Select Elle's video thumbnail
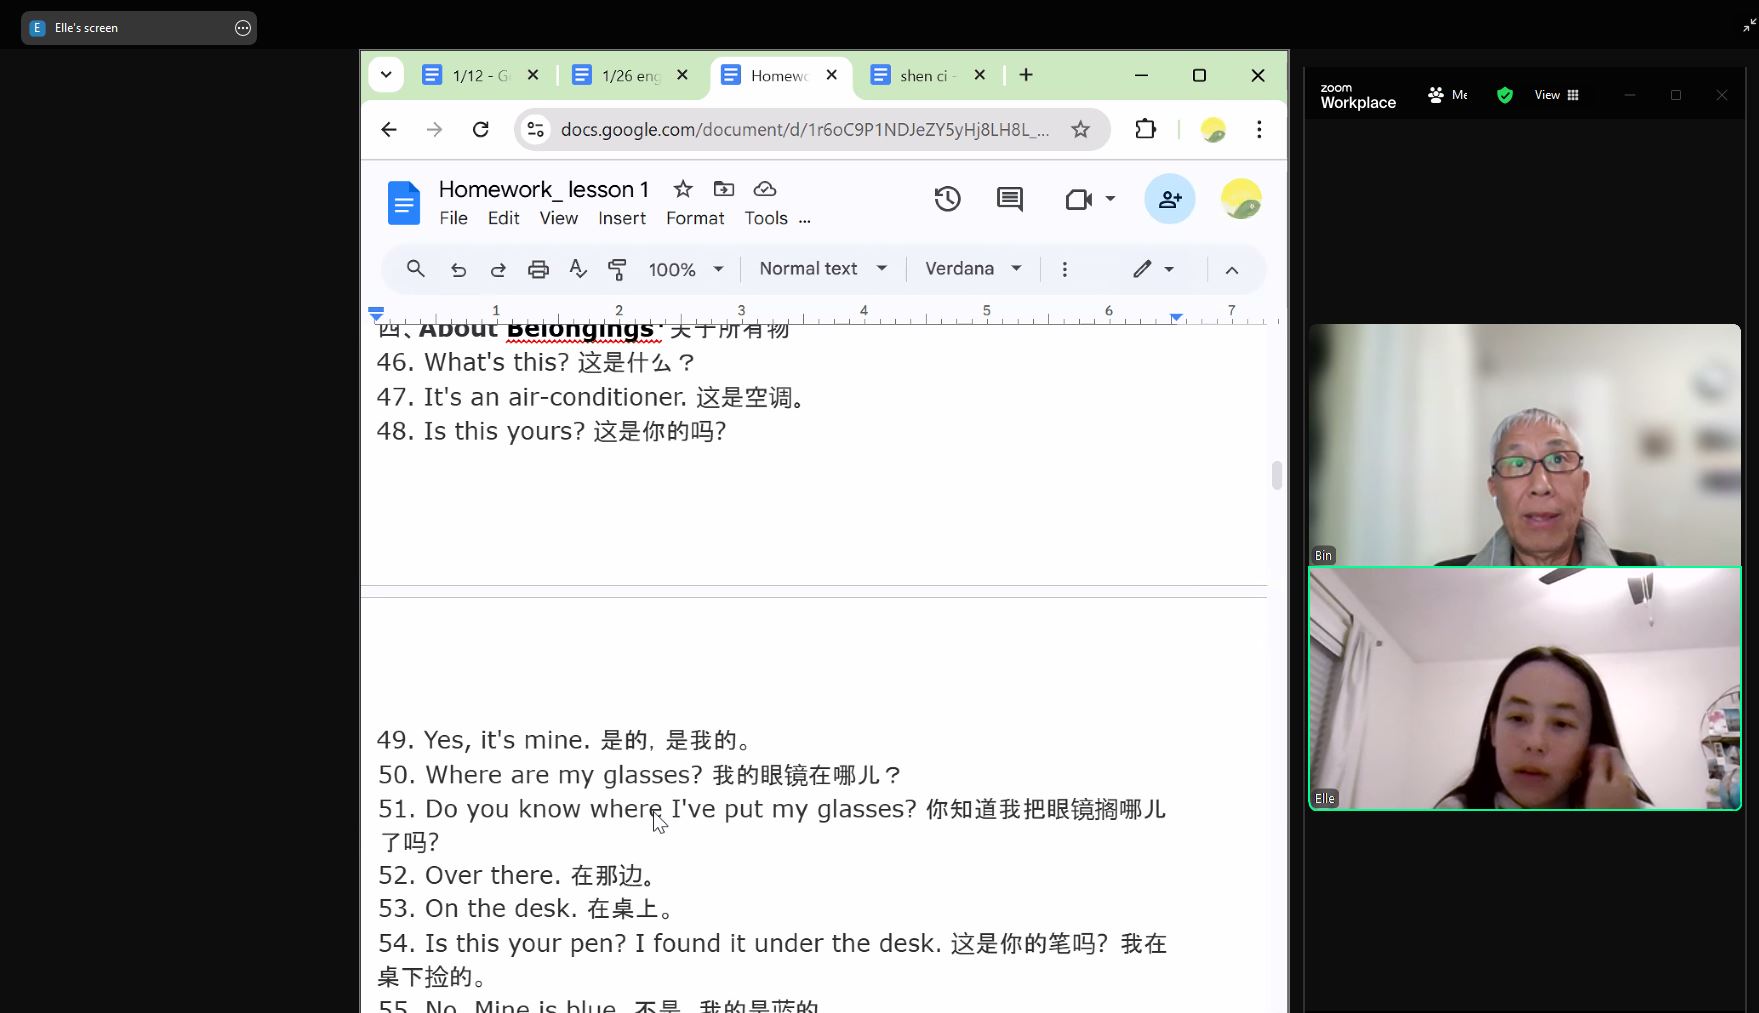The width and height of the screenshot is (1759, 1013). [1525, 688]
